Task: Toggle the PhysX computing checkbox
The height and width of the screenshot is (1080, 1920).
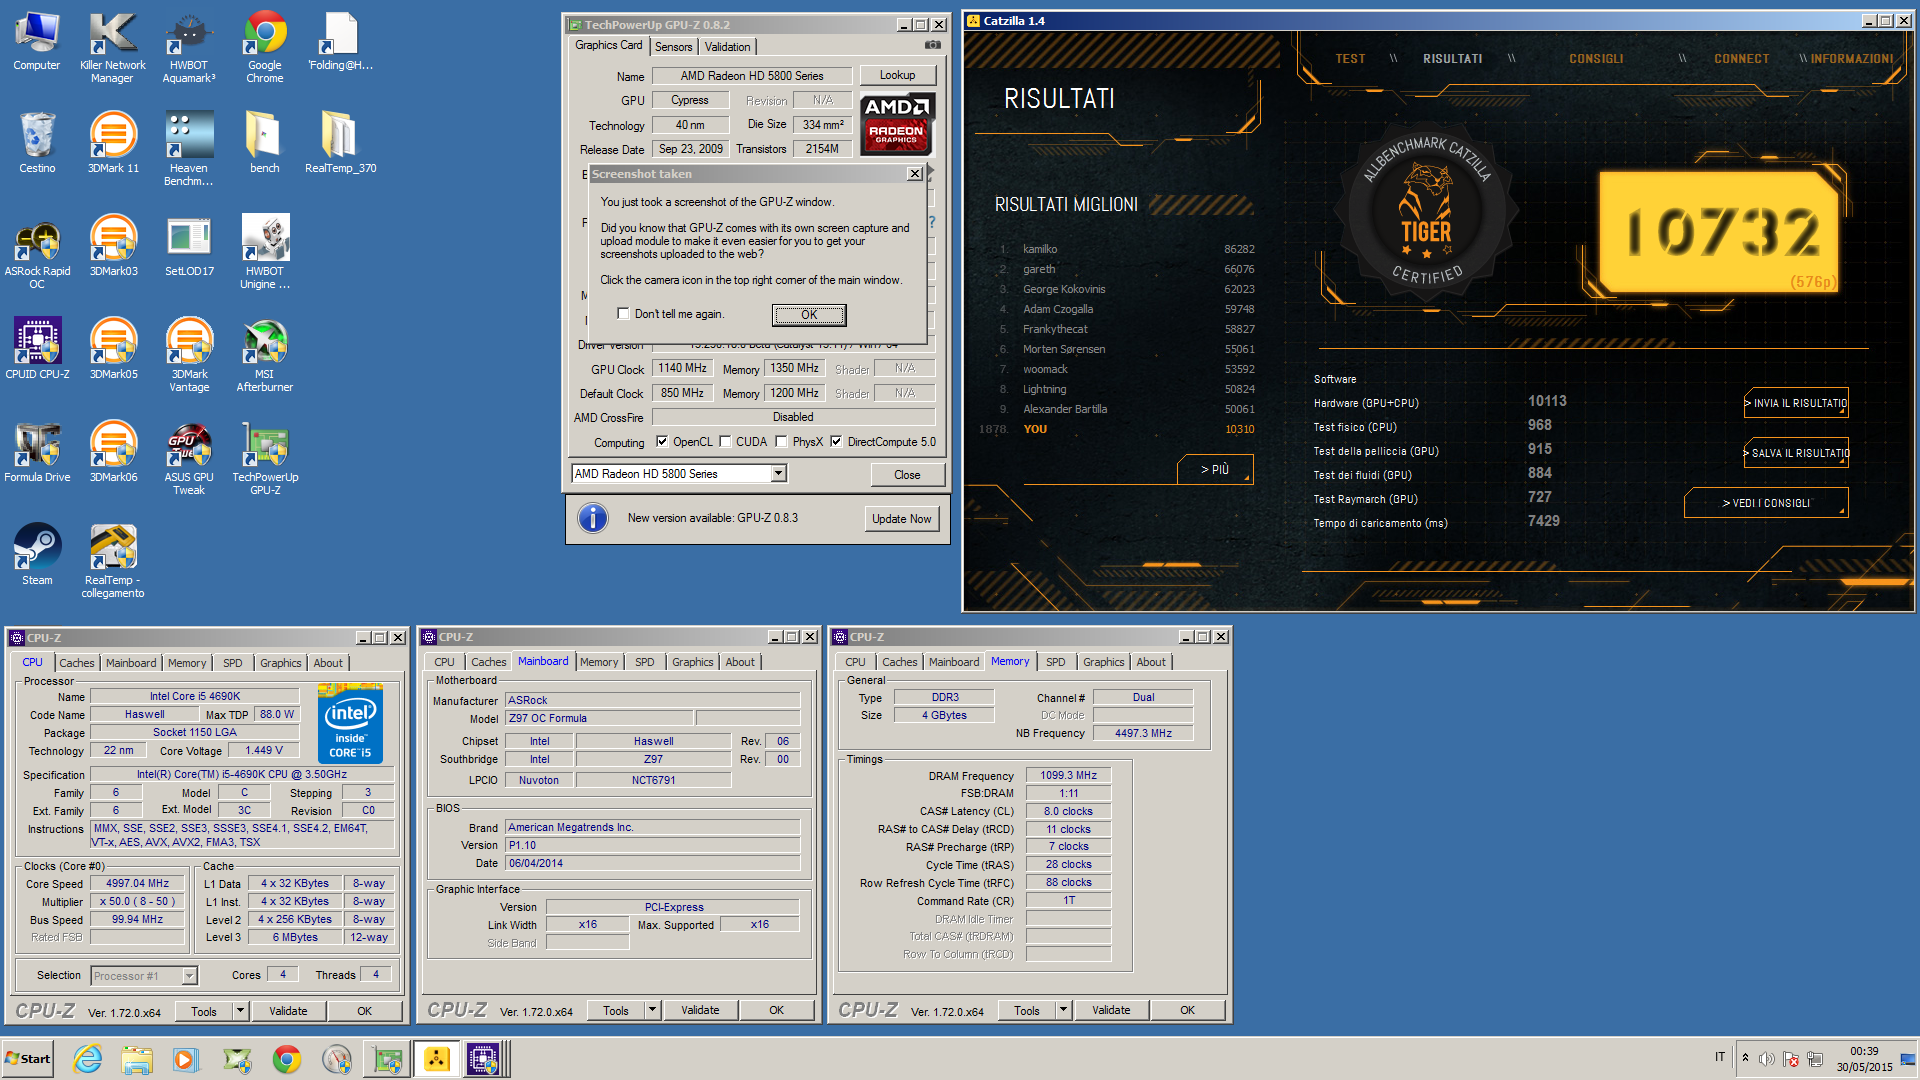Action: coord(781,441)
